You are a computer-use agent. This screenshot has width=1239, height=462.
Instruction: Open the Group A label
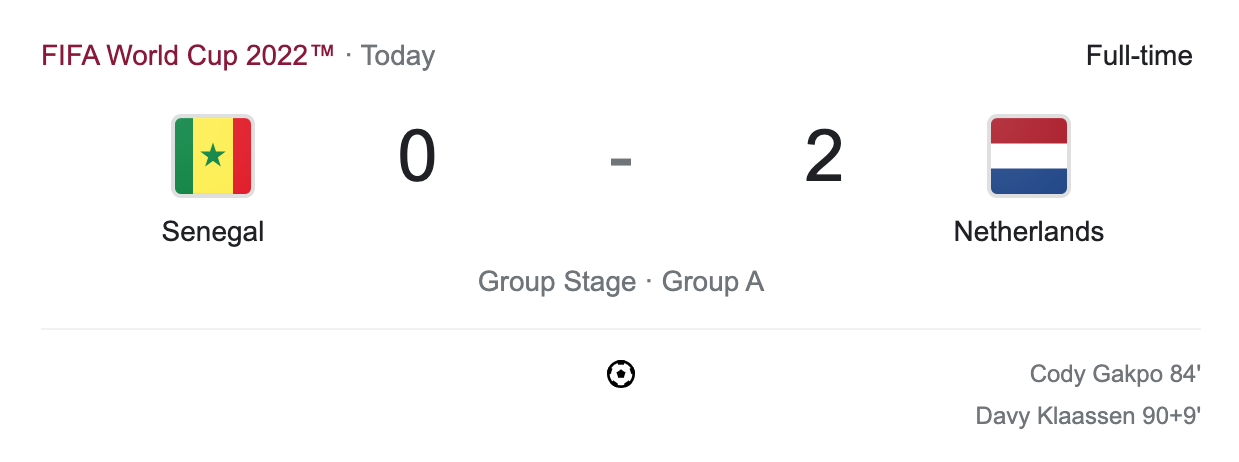713,282
